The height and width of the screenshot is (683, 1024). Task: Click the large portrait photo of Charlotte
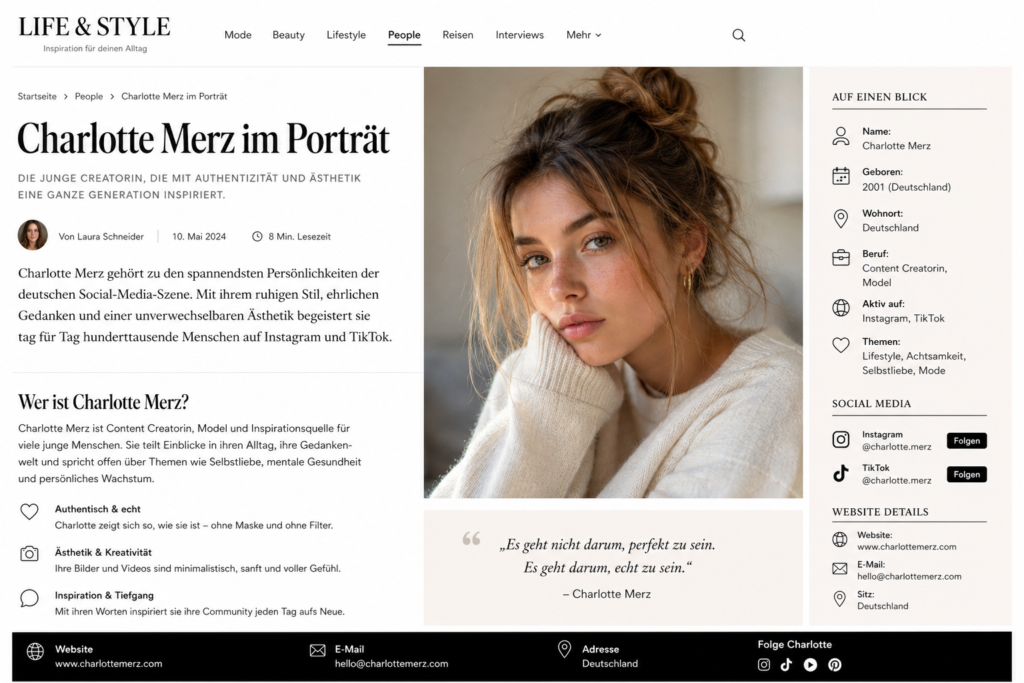[x=613, y=282]
